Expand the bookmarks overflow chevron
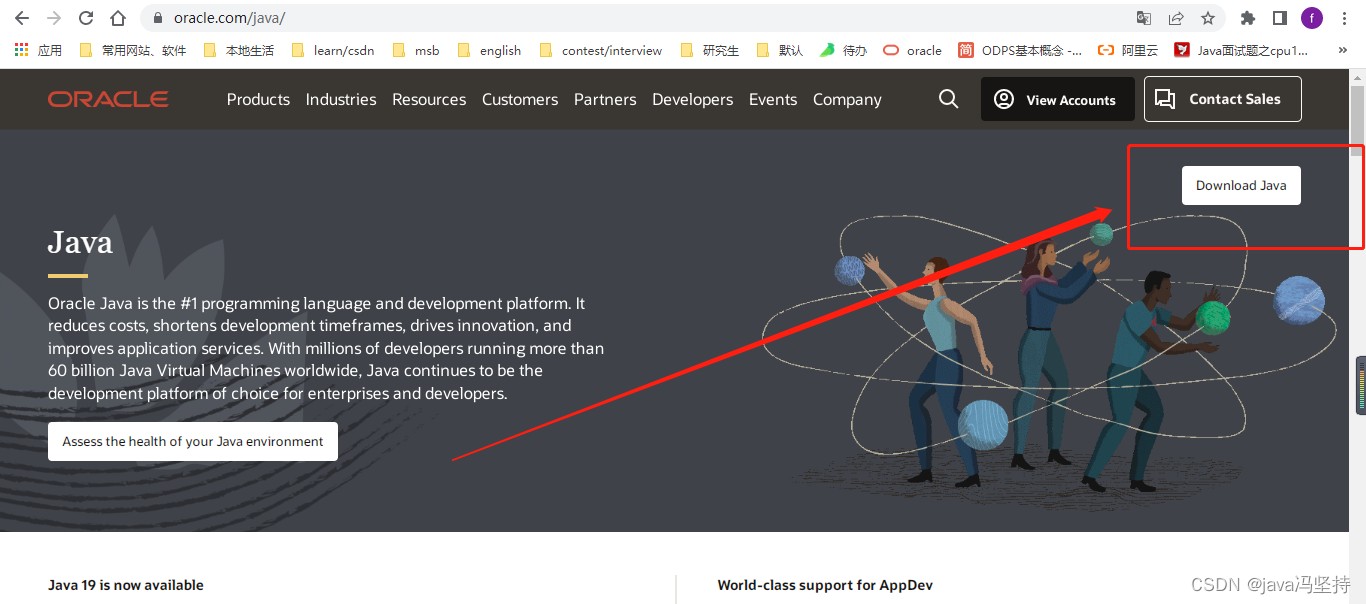 point(1342,50)
